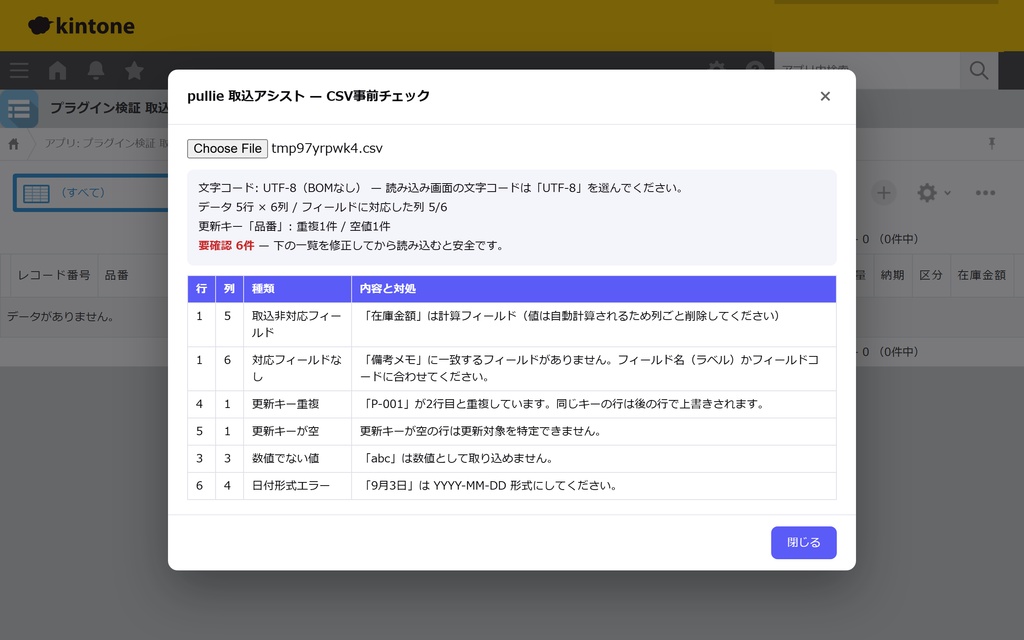Click the 内容と対処 column header
Screen dimensions: 1024x640
pyautogui.click(x=594, y=289)
